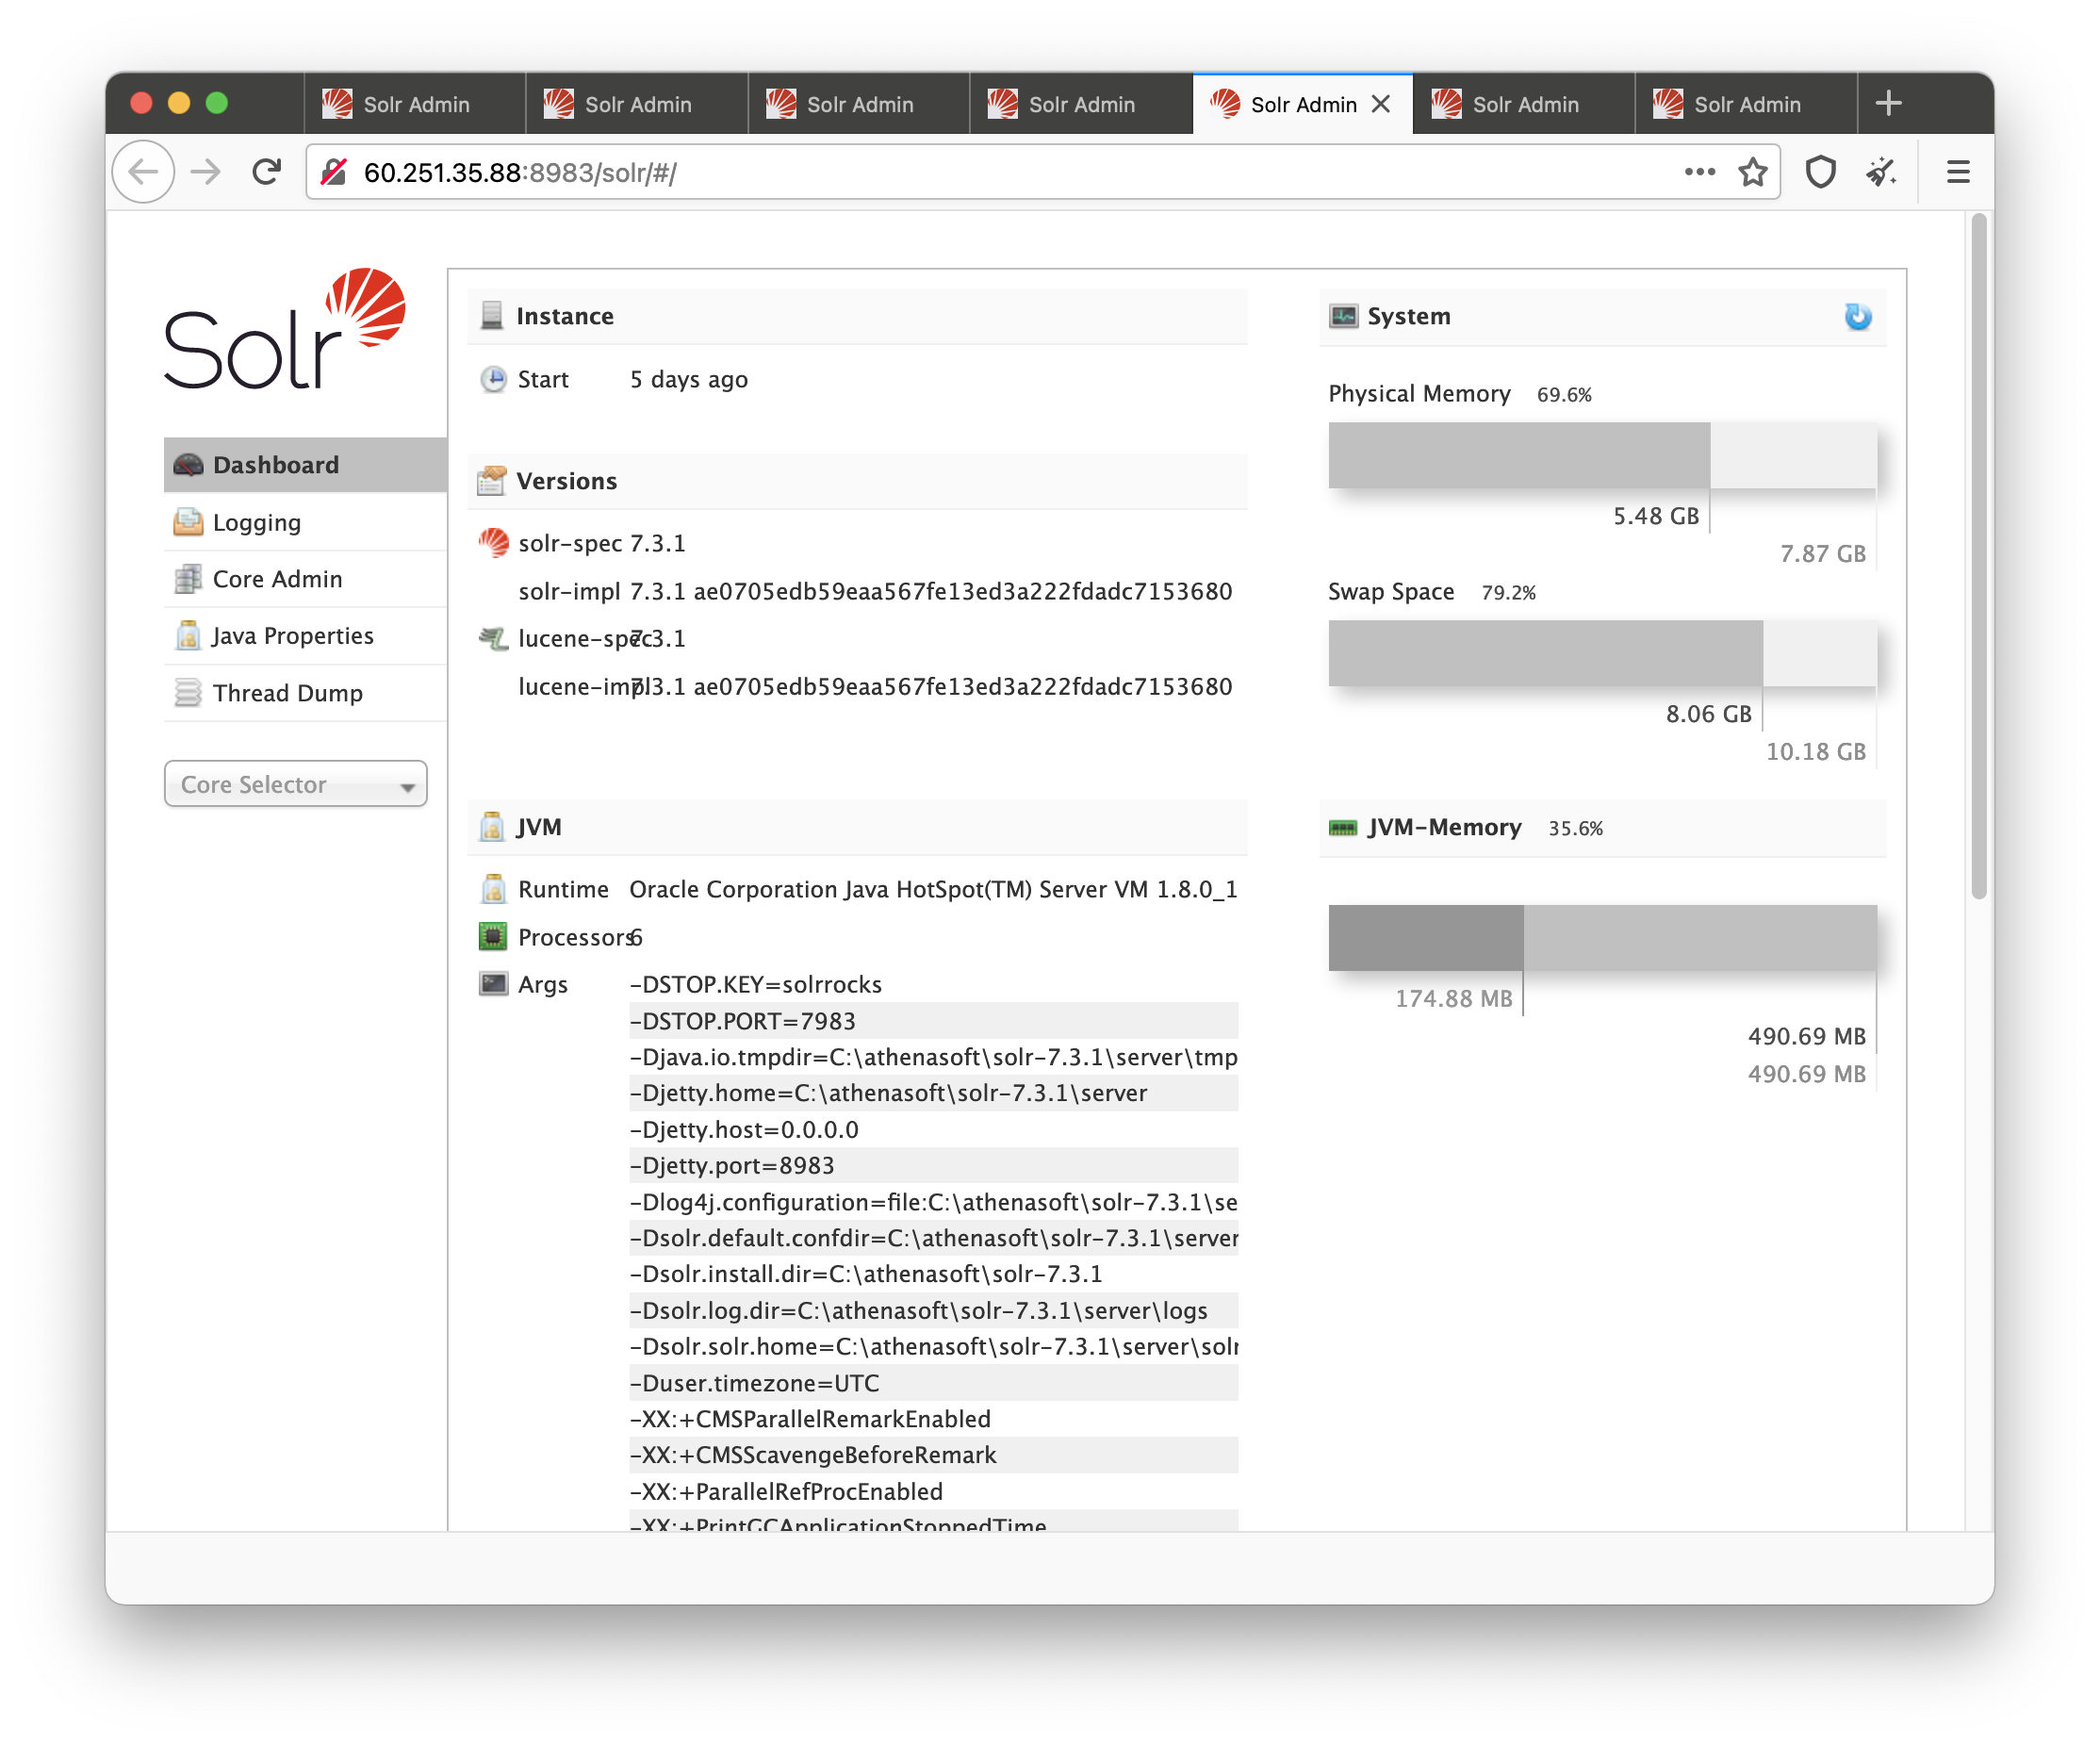Open the page actions three-dot menu
Viewport: 2100px width, 1744px height.
pyautogui.click(x=1699, y=172)
